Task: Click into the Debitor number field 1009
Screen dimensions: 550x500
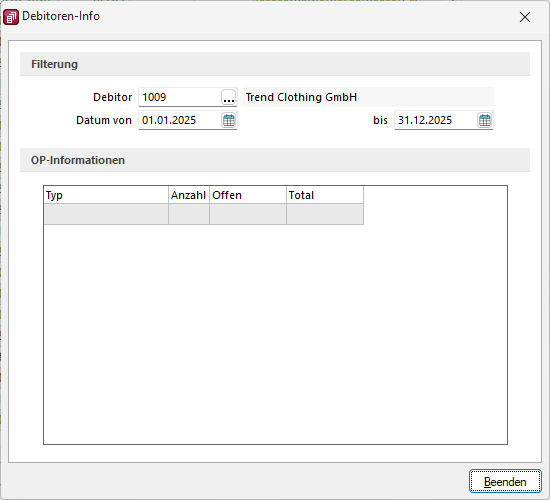Action: tap(180, 97)
